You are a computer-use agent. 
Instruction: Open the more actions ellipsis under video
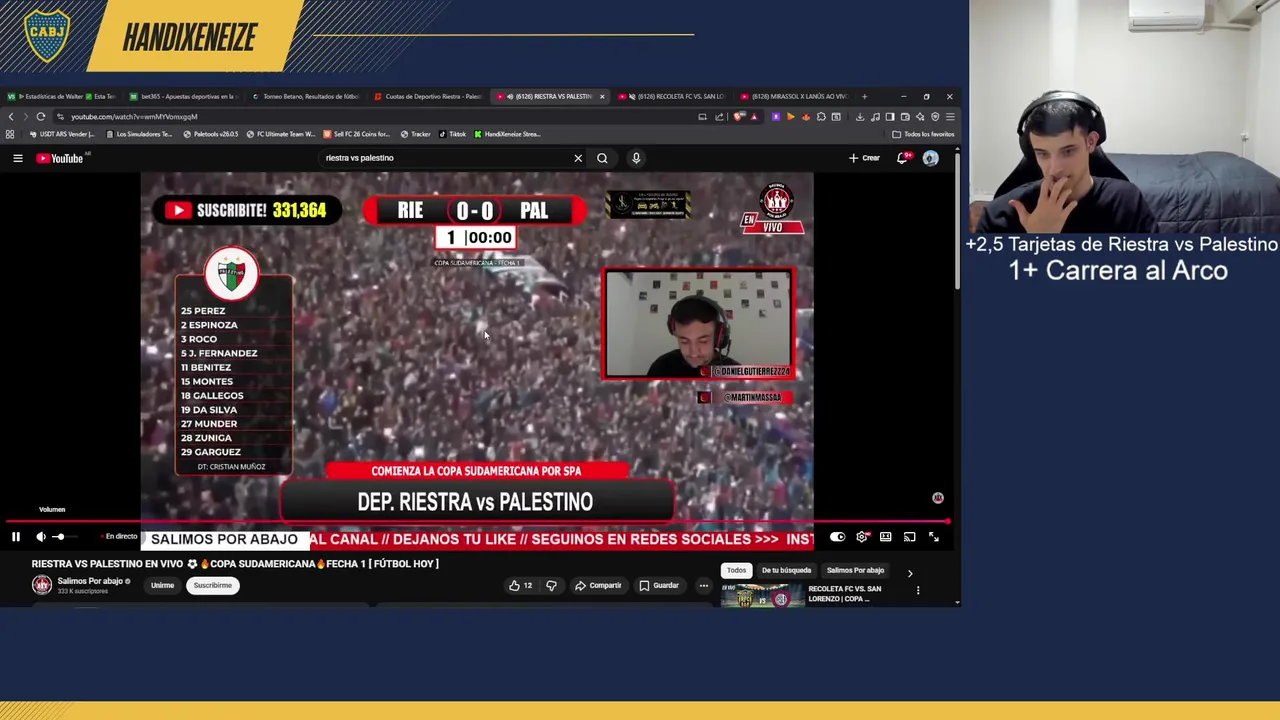704,585
